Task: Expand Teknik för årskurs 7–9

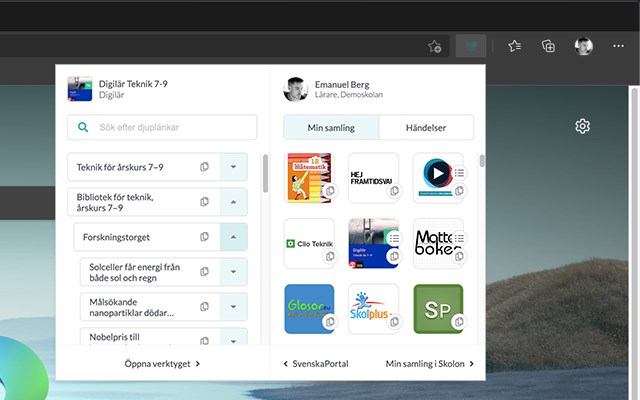Action: point(233,167)
